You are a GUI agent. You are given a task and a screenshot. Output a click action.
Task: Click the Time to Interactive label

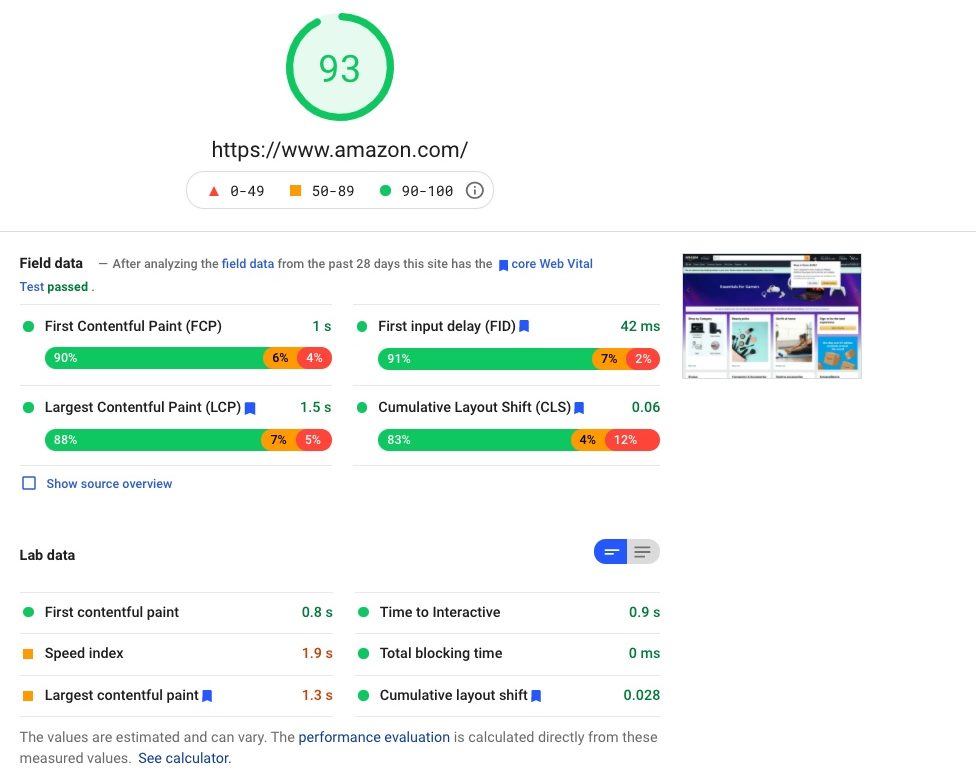click(440, 612)
